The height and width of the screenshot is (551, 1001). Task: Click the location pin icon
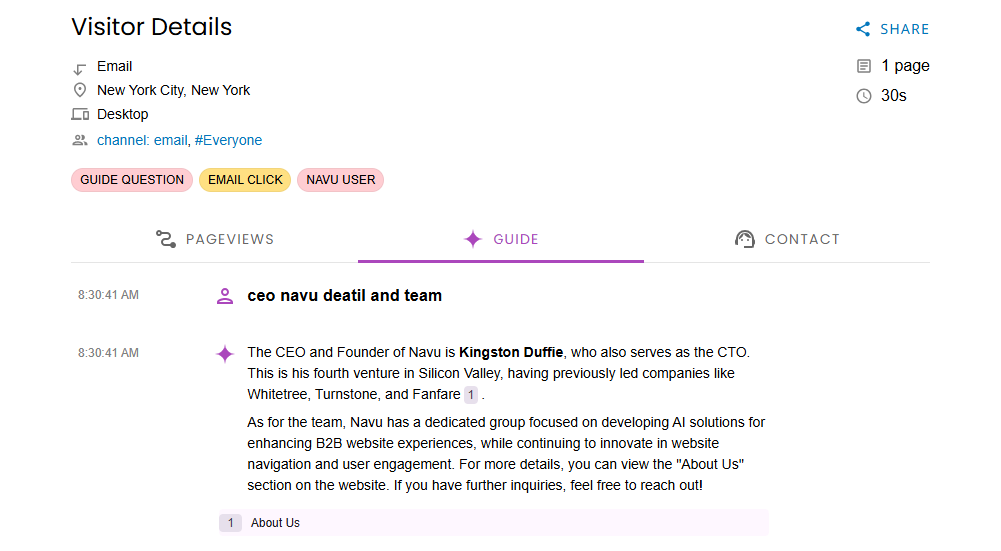pos(80,91)
